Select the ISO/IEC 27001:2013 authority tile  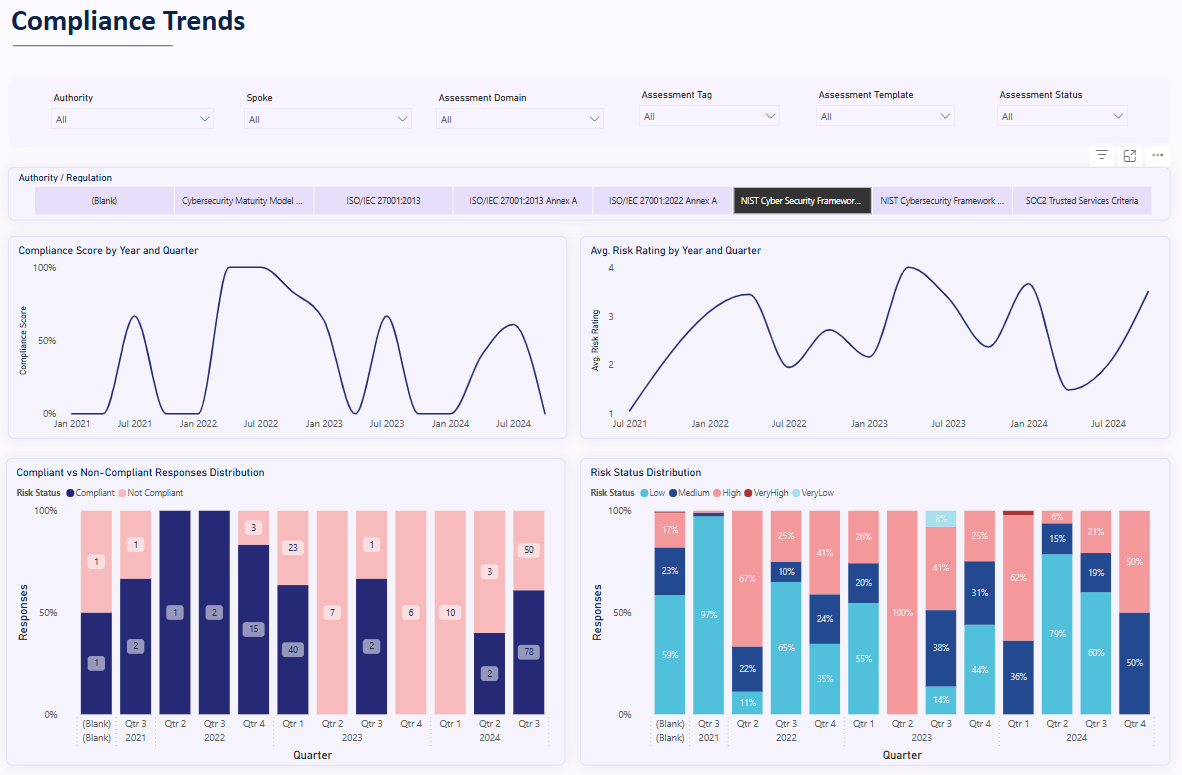(383, 200)
